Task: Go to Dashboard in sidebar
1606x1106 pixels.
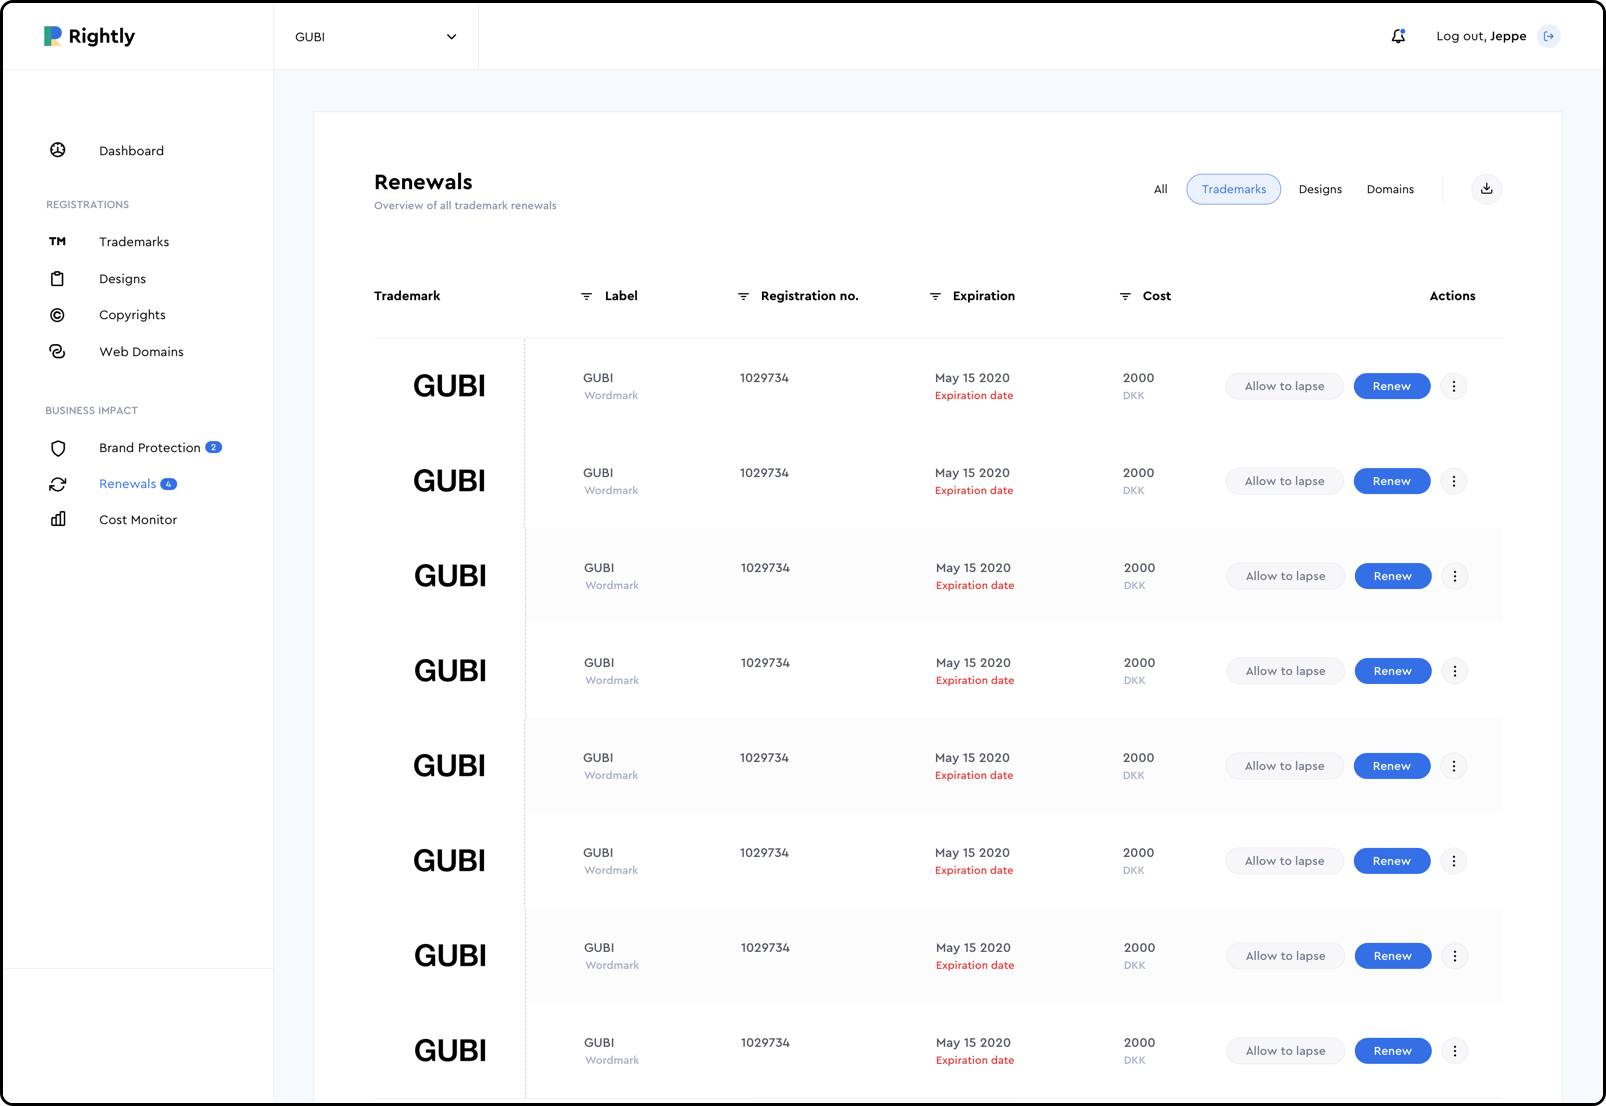Action: pos(131,151)
